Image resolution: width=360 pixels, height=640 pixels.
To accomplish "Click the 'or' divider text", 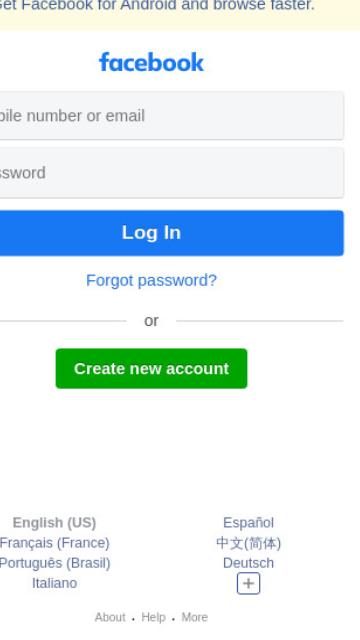I will (x=151, y=321).
